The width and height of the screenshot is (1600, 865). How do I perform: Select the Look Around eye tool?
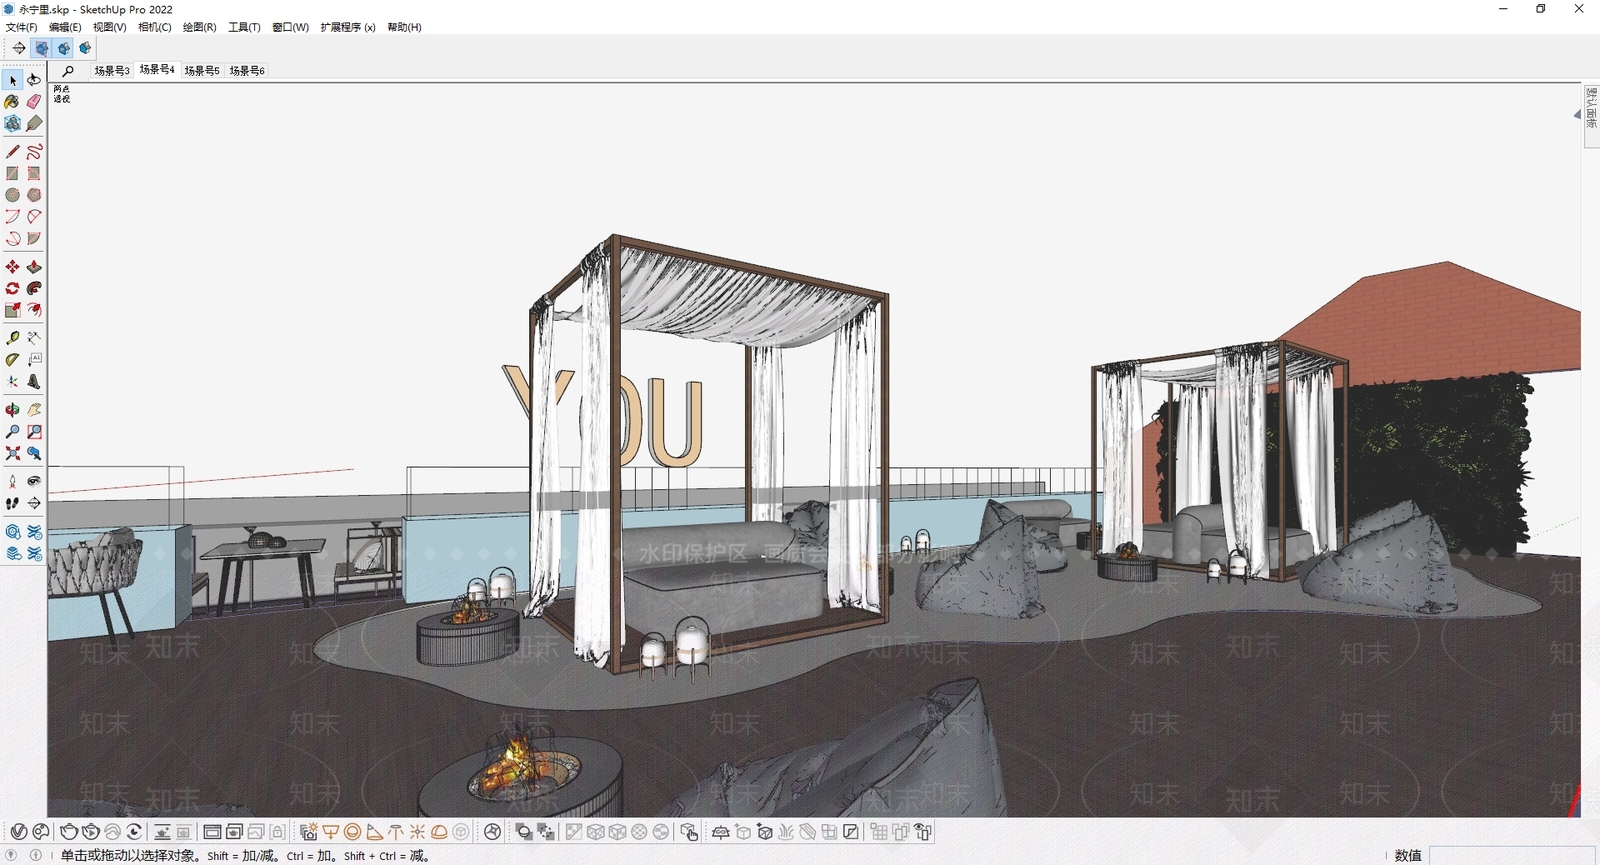coord(34,481)
